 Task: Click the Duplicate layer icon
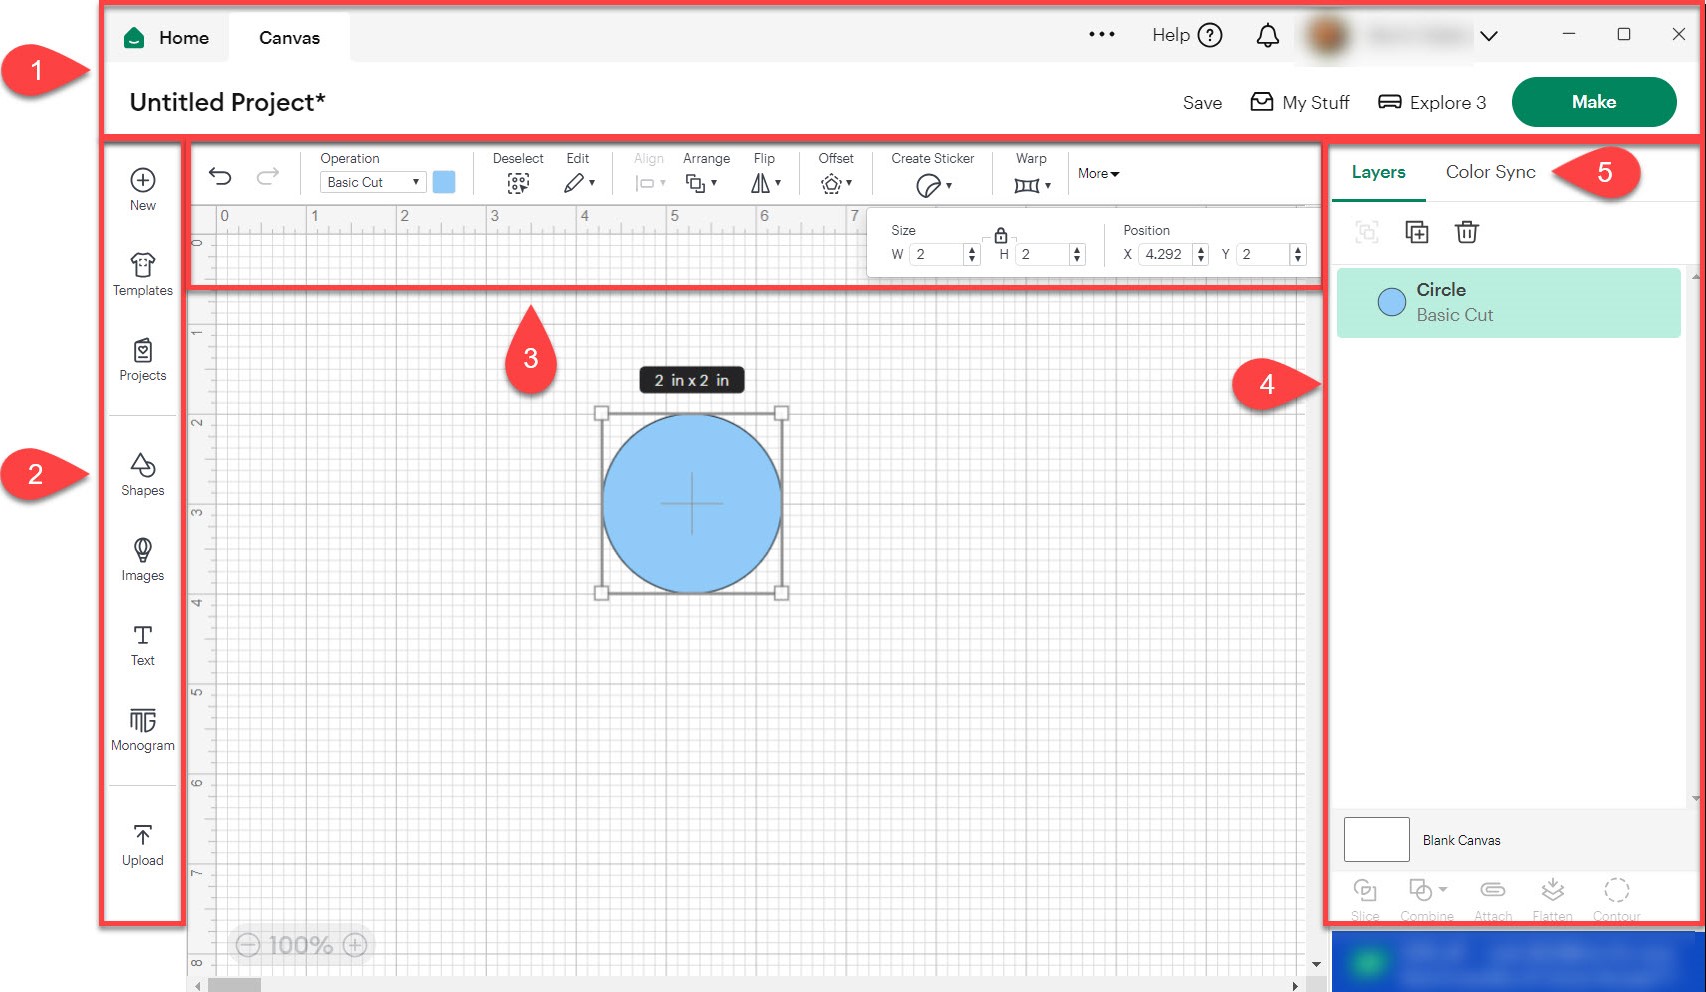point(1416,232)
